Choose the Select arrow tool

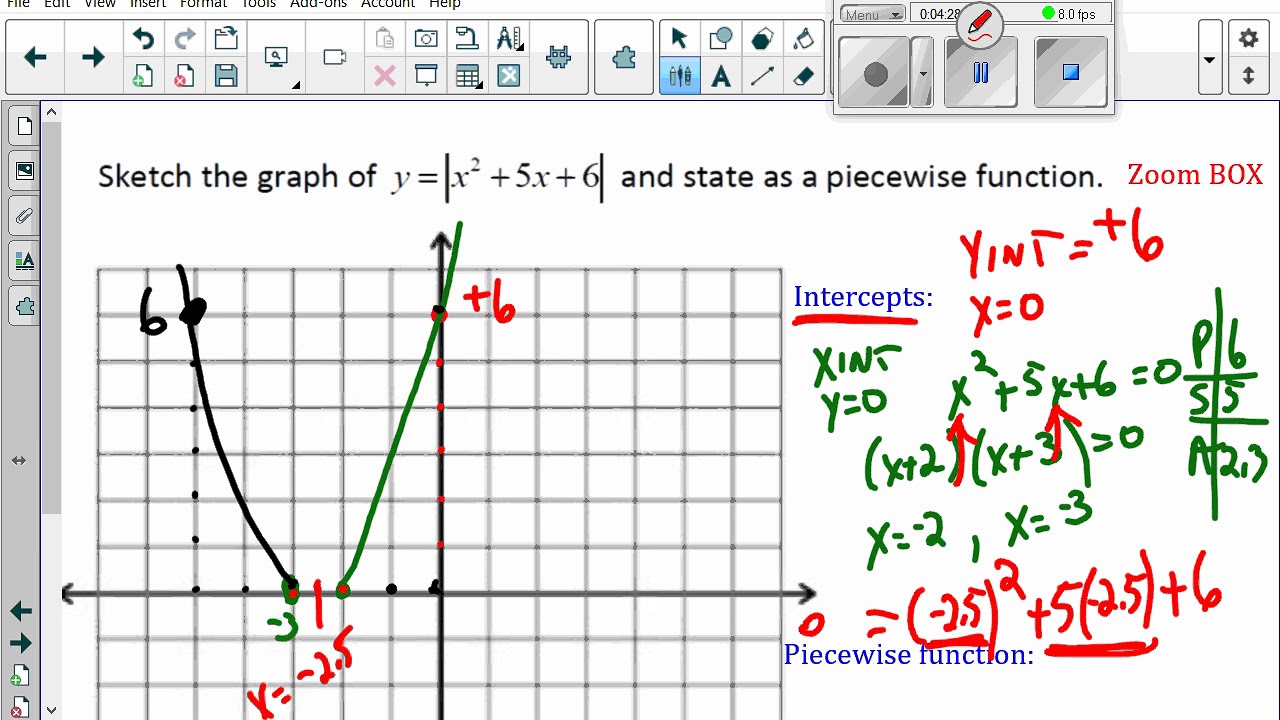point(679,39)
